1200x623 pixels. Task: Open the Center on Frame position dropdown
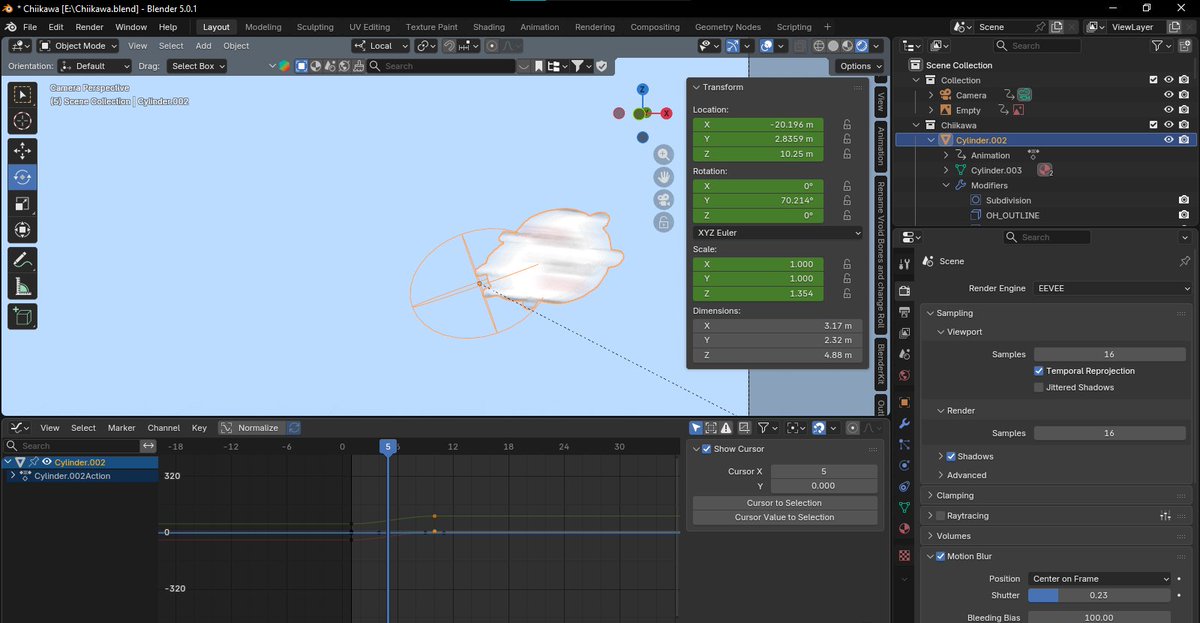pos(1100,578)
